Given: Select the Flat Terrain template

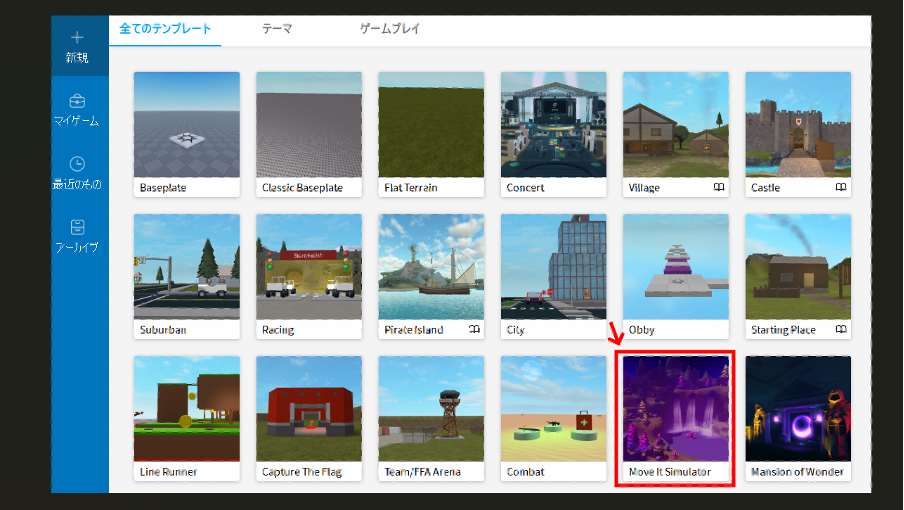Looking at the screenshot, I should (x=431, y=125).
